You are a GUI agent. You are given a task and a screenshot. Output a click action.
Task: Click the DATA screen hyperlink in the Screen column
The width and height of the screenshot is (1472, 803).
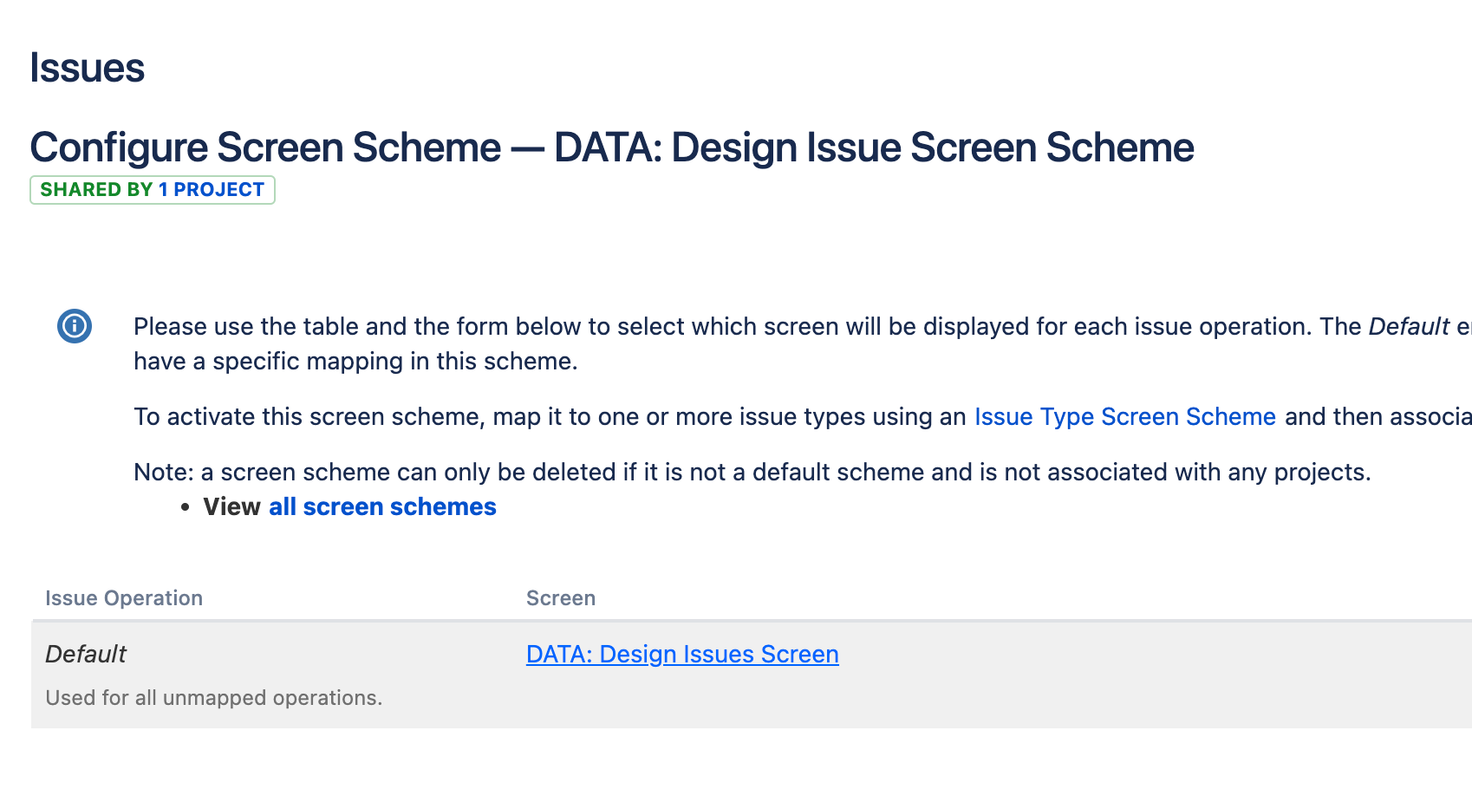pyautogui.click(x=681, y=653)
